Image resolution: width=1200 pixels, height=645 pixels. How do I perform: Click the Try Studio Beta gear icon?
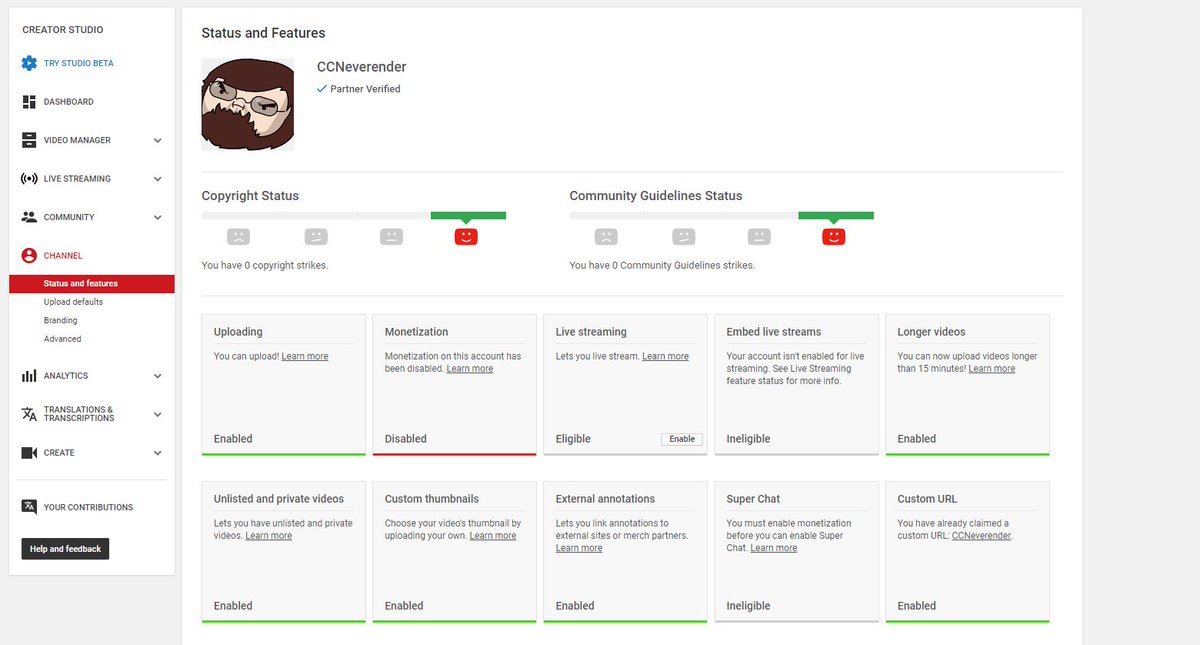coord(29,63)
